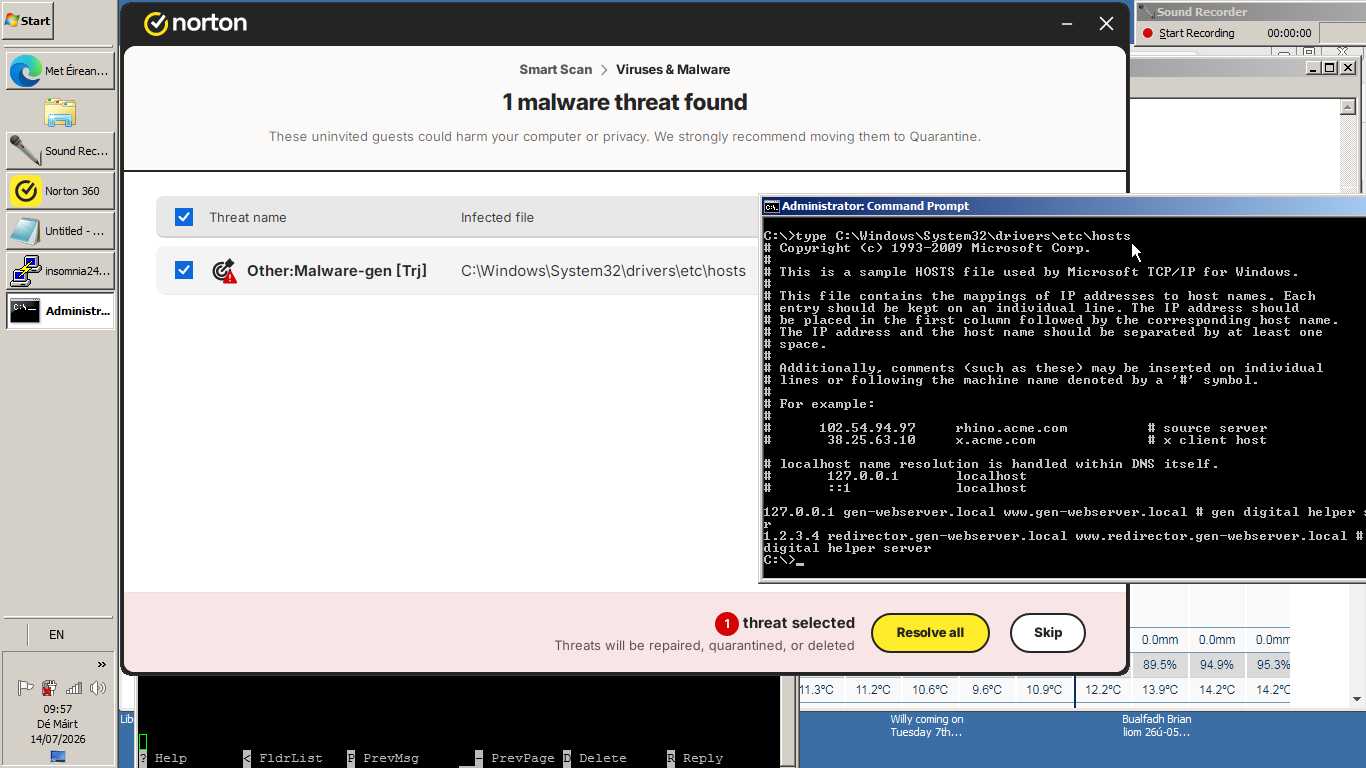This screenshot has height=768, width=1366.
Task: Click FldrList in the terminal menu bar
Action: click(x=291, y=758)
